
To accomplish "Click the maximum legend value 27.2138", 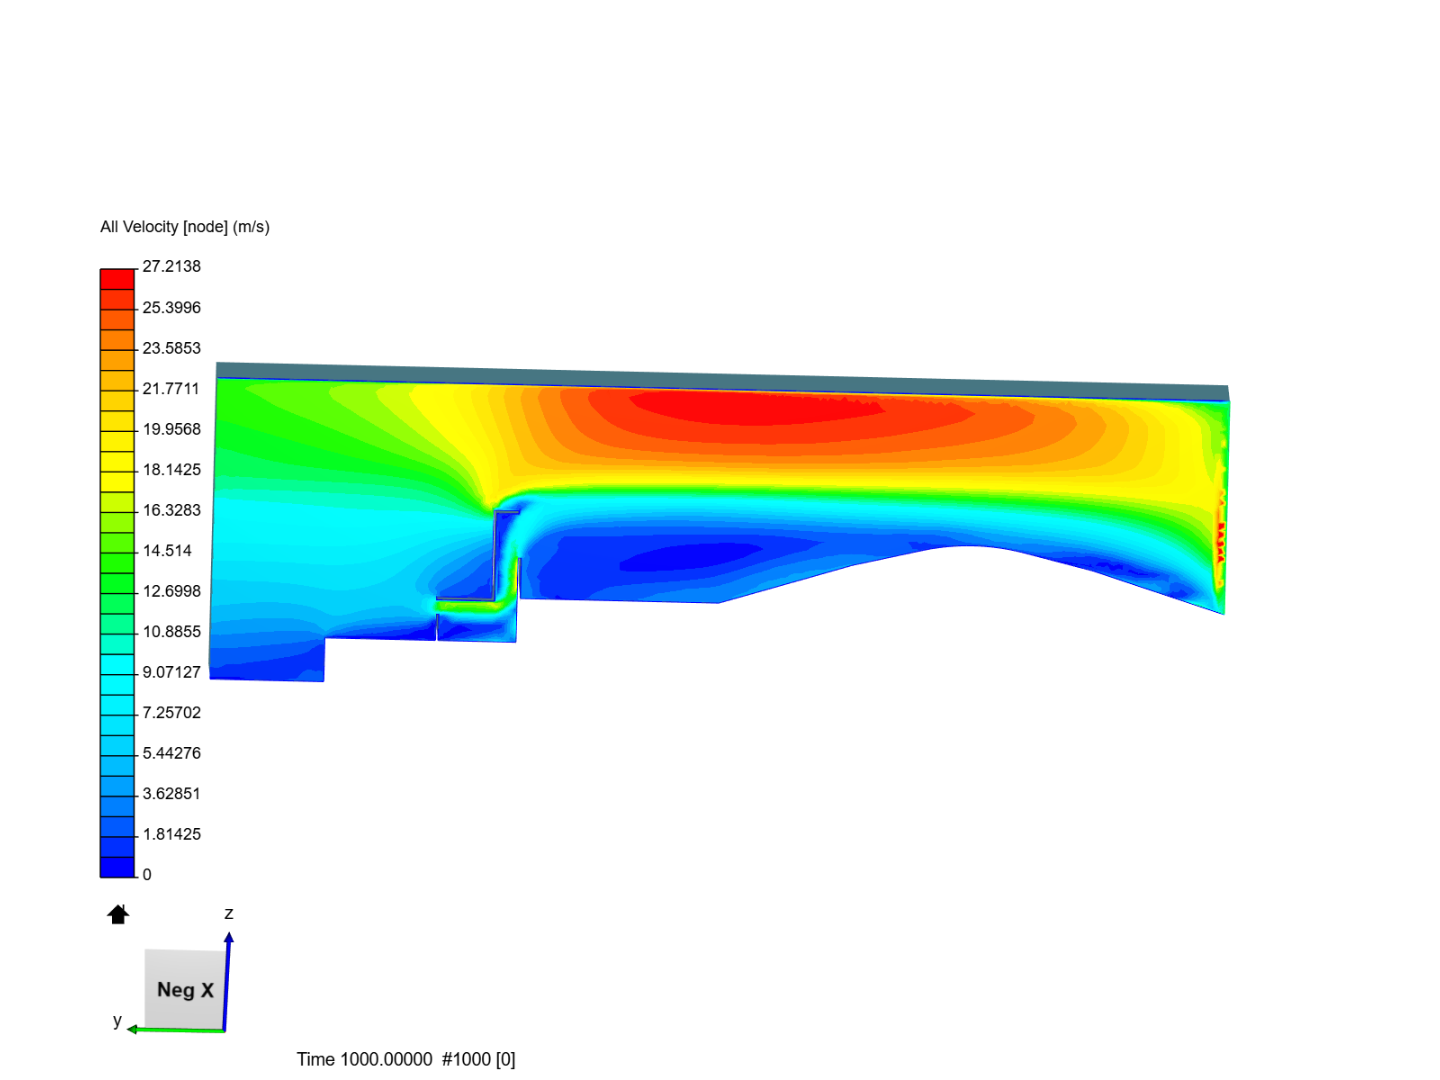I will [171, 266].
